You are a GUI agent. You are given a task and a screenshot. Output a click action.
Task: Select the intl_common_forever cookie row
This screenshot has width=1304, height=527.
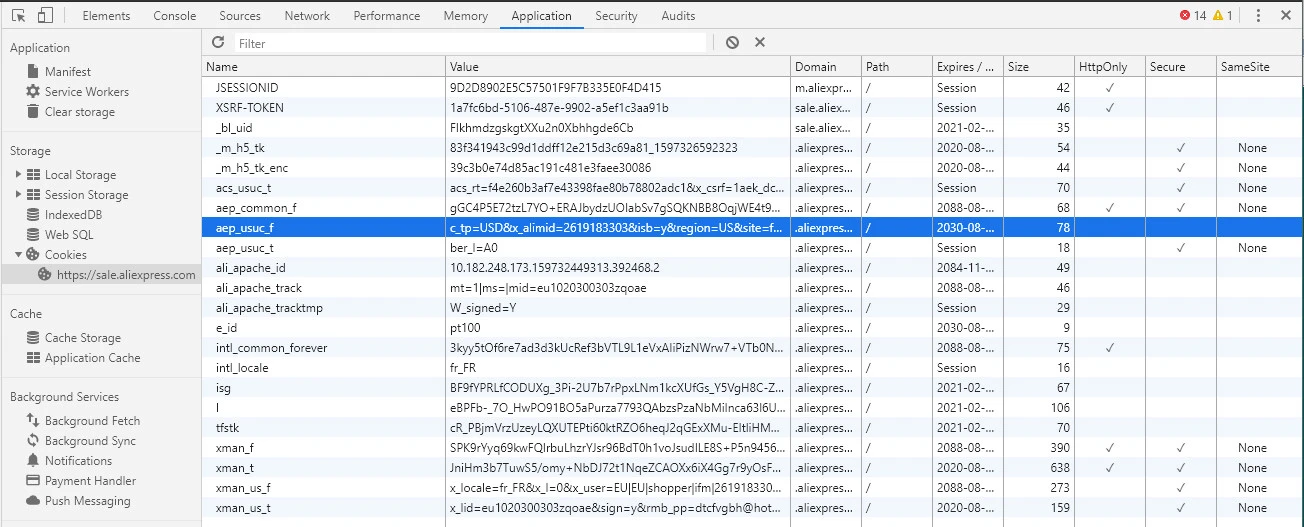(753, 348)
